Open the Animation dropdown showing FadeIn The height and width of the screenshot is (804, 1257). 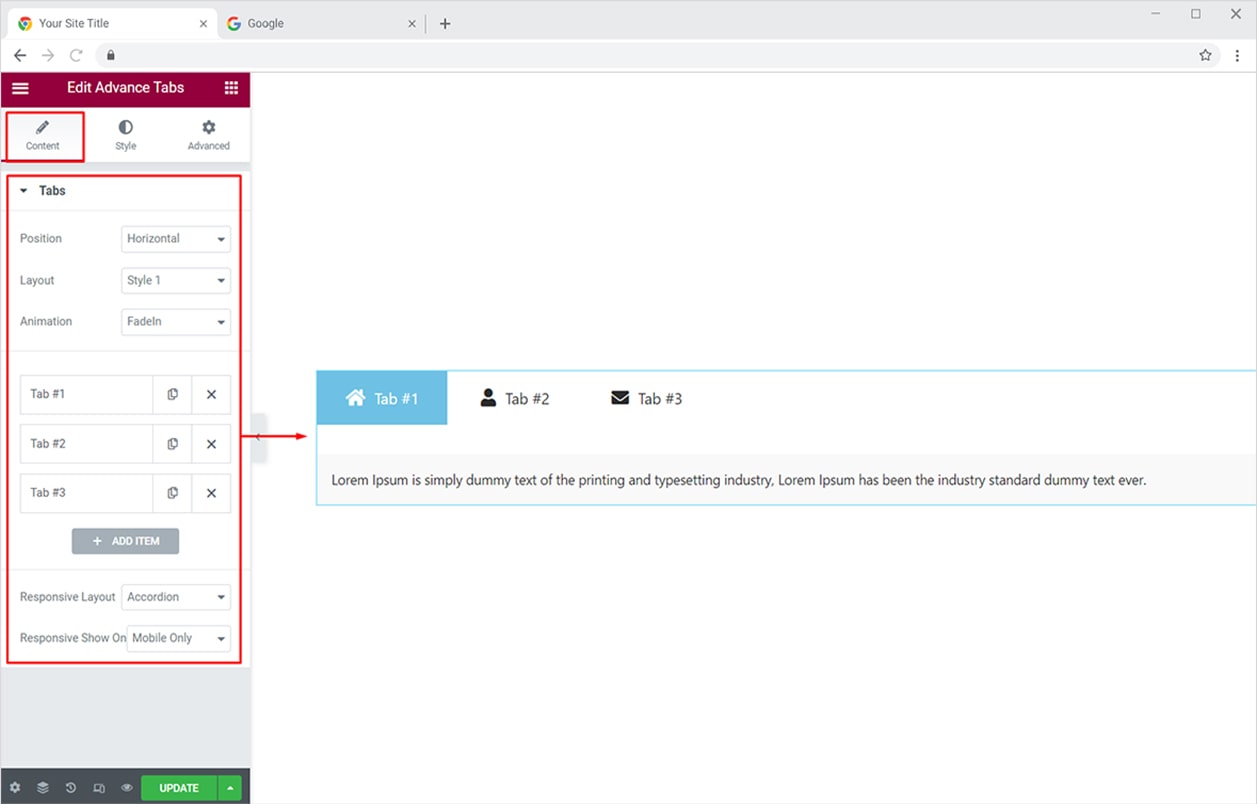pos(176,322)
